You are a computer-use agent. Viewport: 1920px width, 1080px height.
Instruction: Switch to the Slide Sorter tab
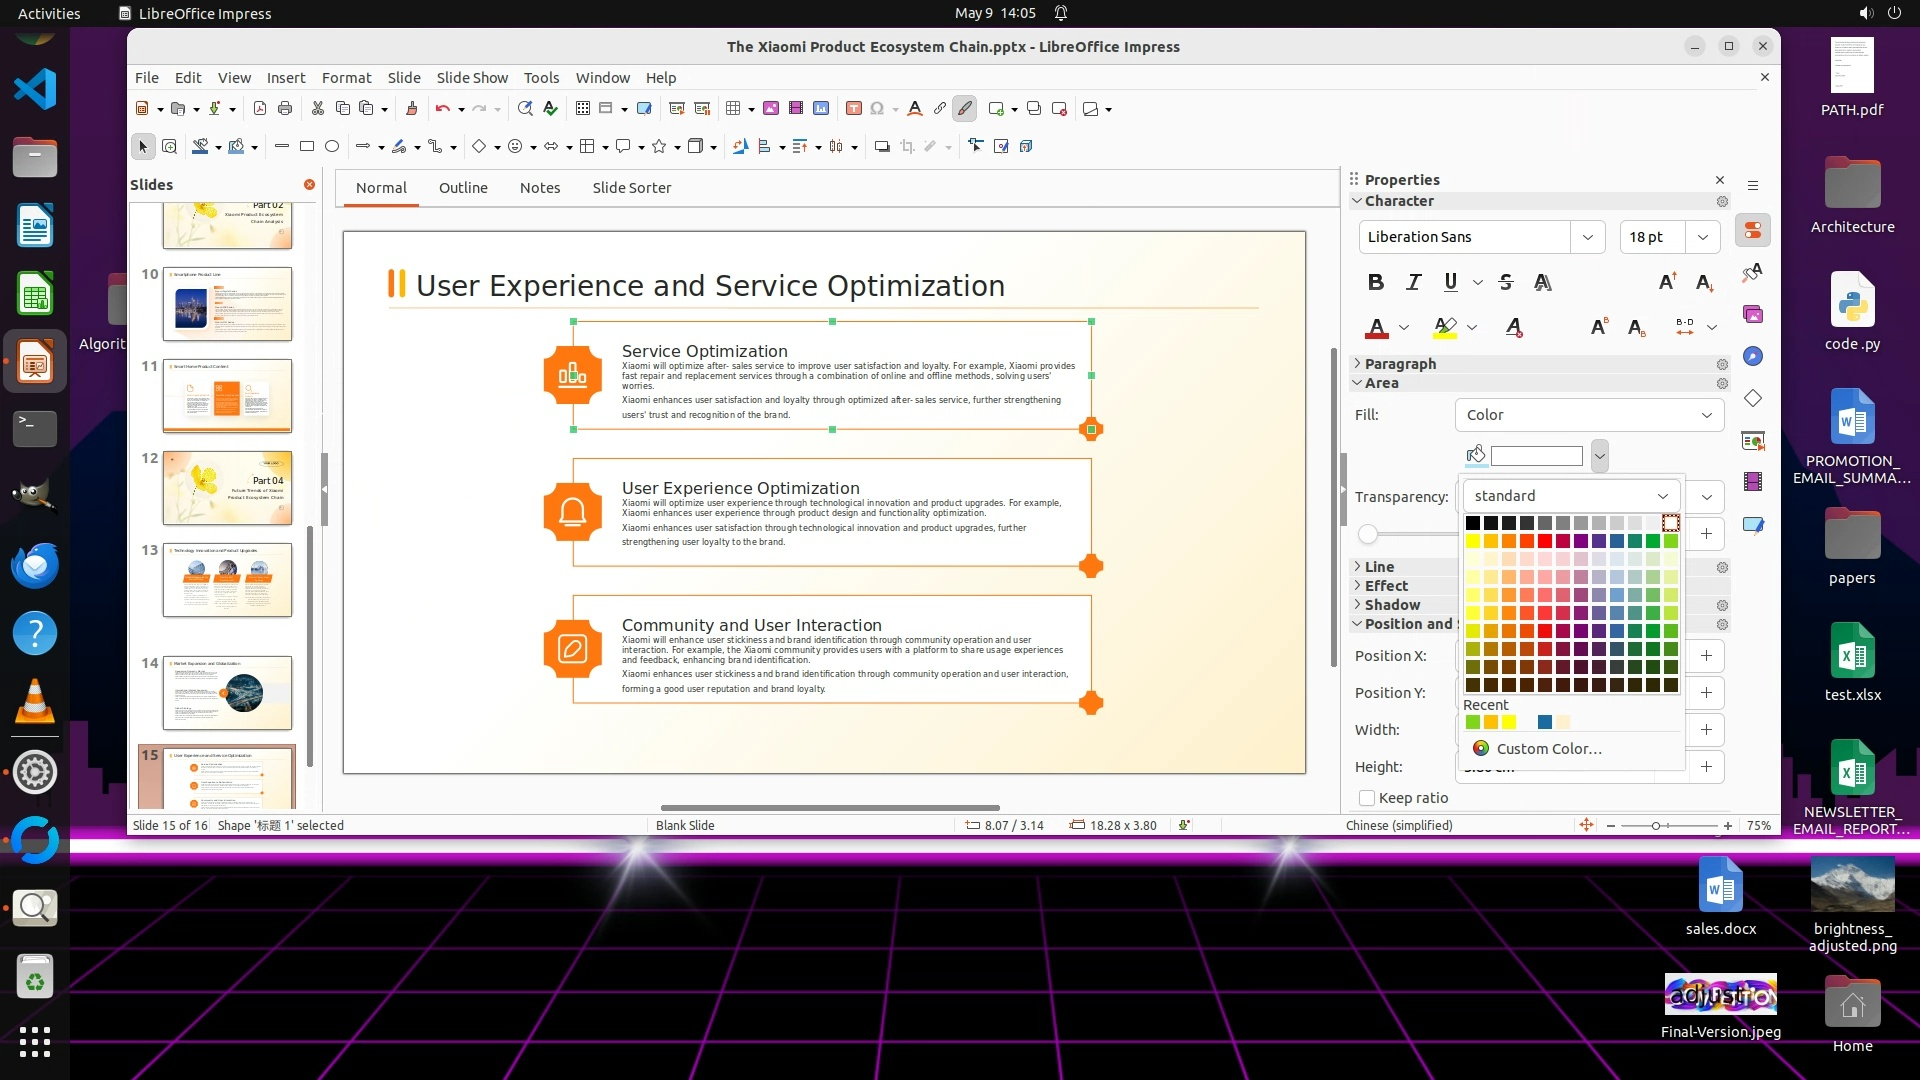tap(631, 188)
